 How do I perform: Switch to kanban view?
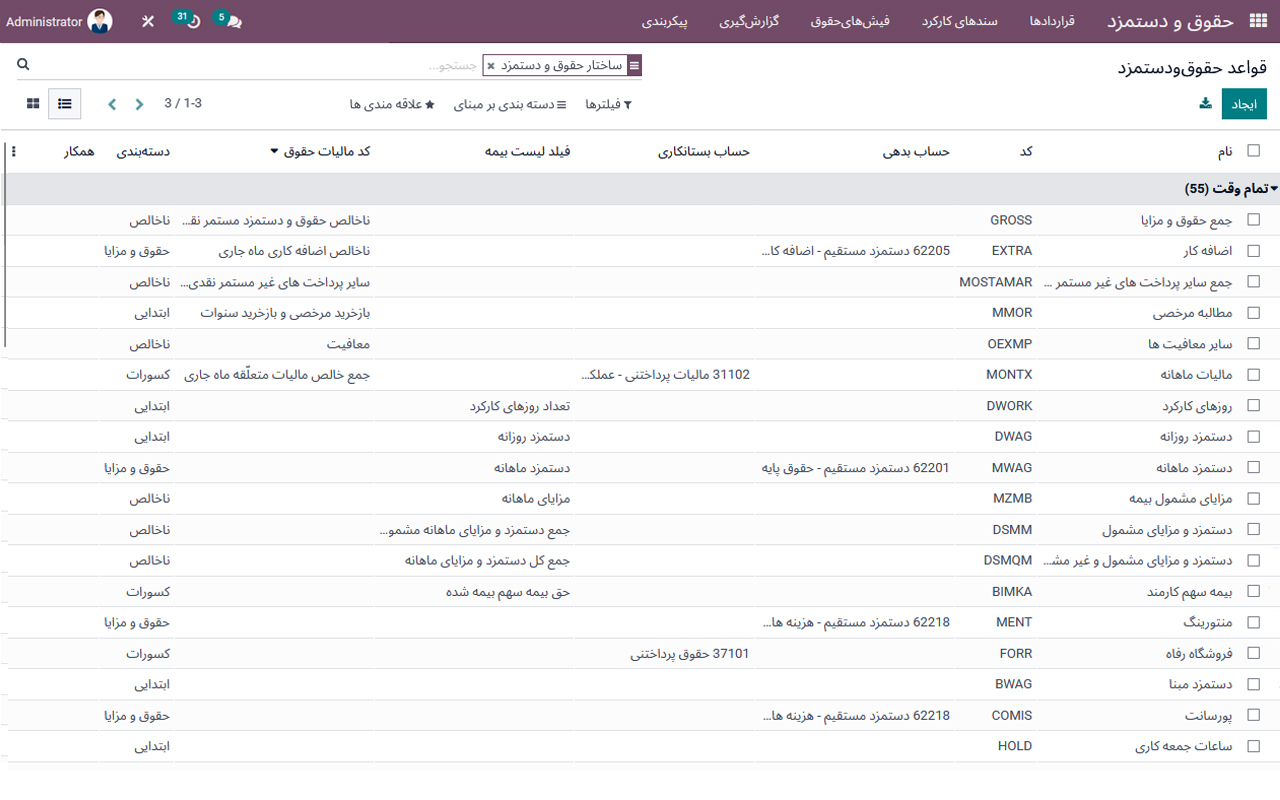point(33,103)
